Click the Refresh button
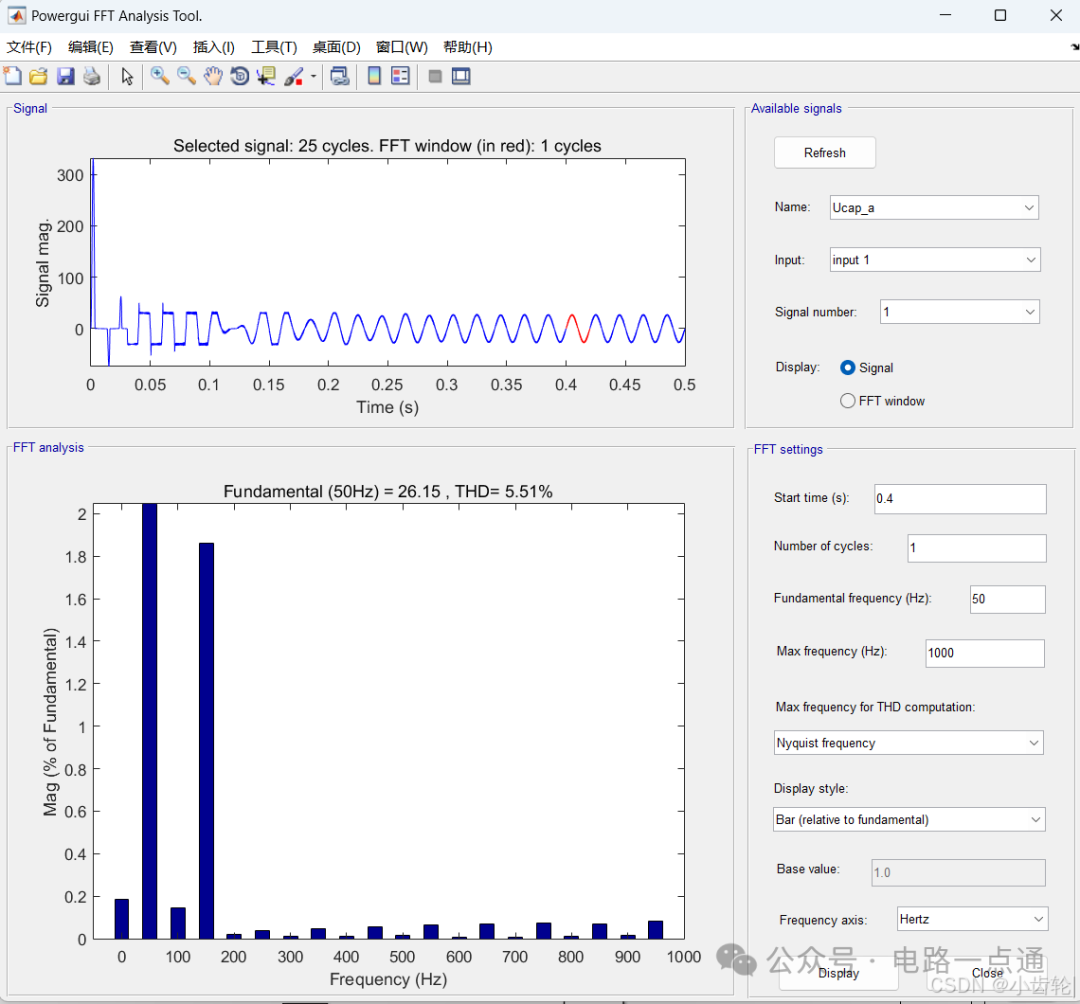Screen dimensions: 1080x1004 pyautogui.click(x=824, y=153)
